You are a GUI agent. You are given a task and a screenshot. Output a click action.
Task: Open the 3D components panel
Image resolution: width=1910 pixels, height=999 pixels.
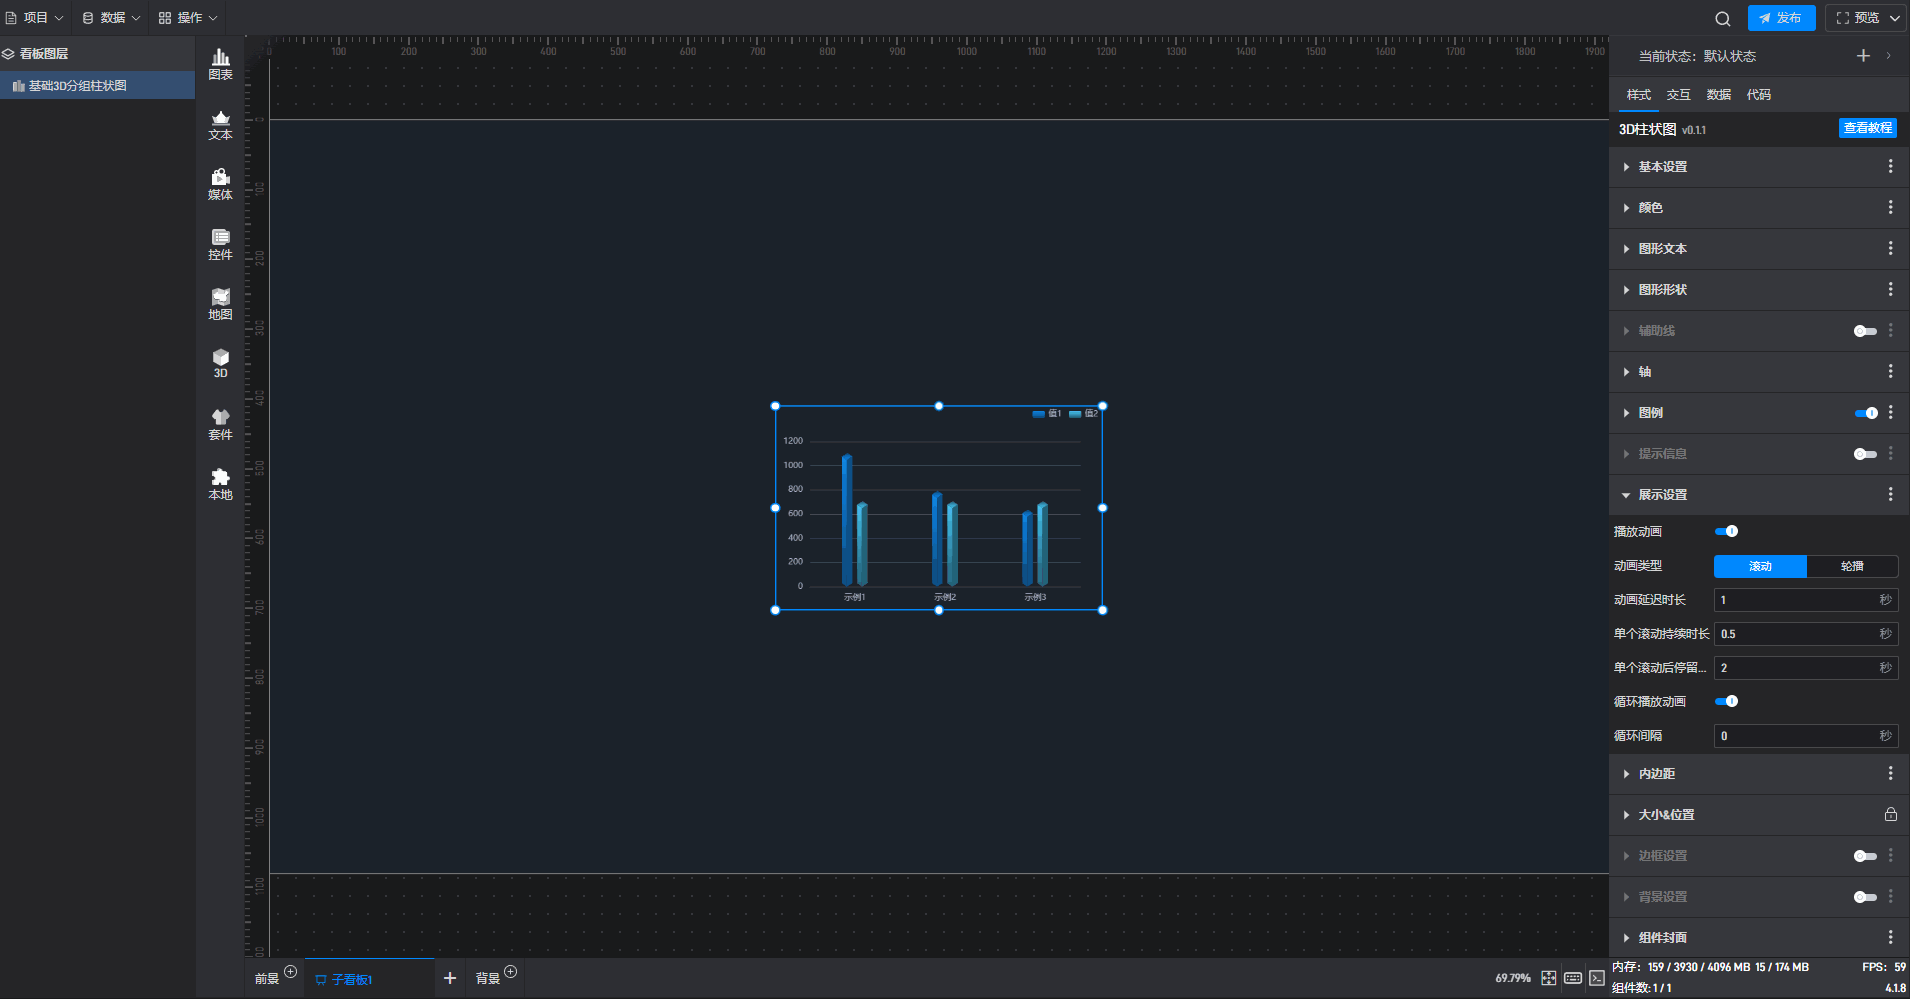pyautogui.click(x=220, y=363)
